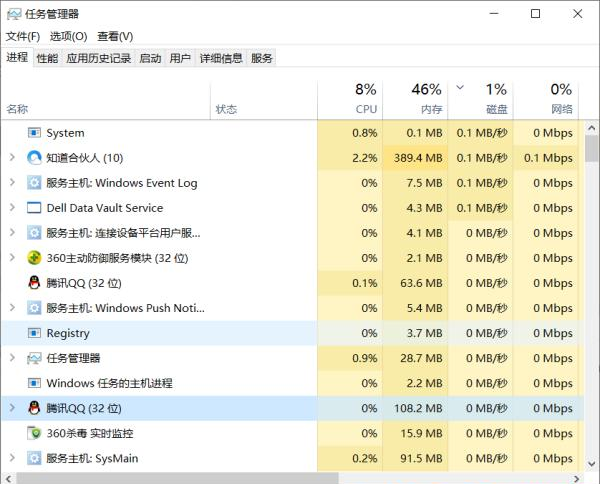
Task: Click the 任务管理器 process icon
Action: tap(34, 358)
